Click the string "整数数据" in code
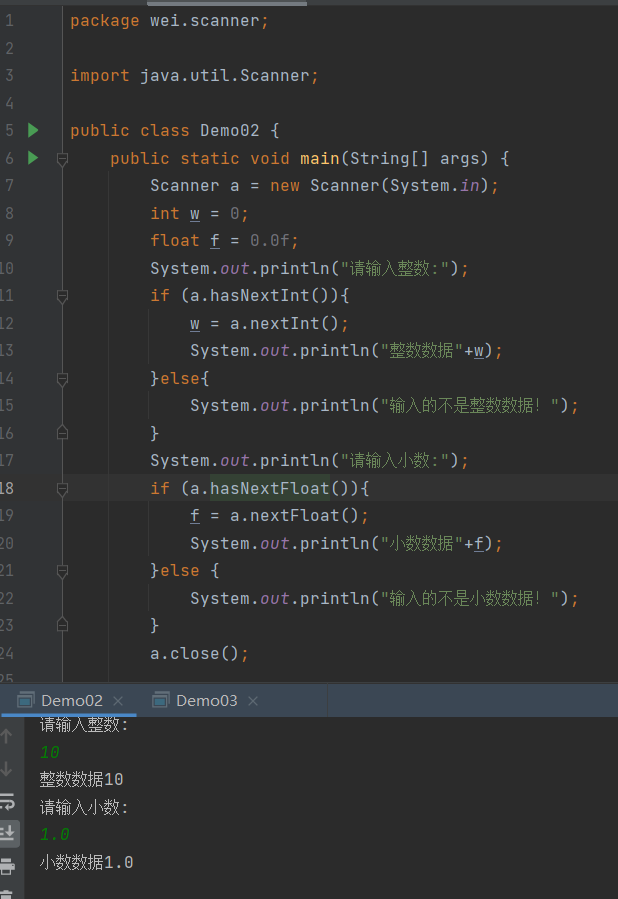Screen dimensions: 618x899 (421, 351)
